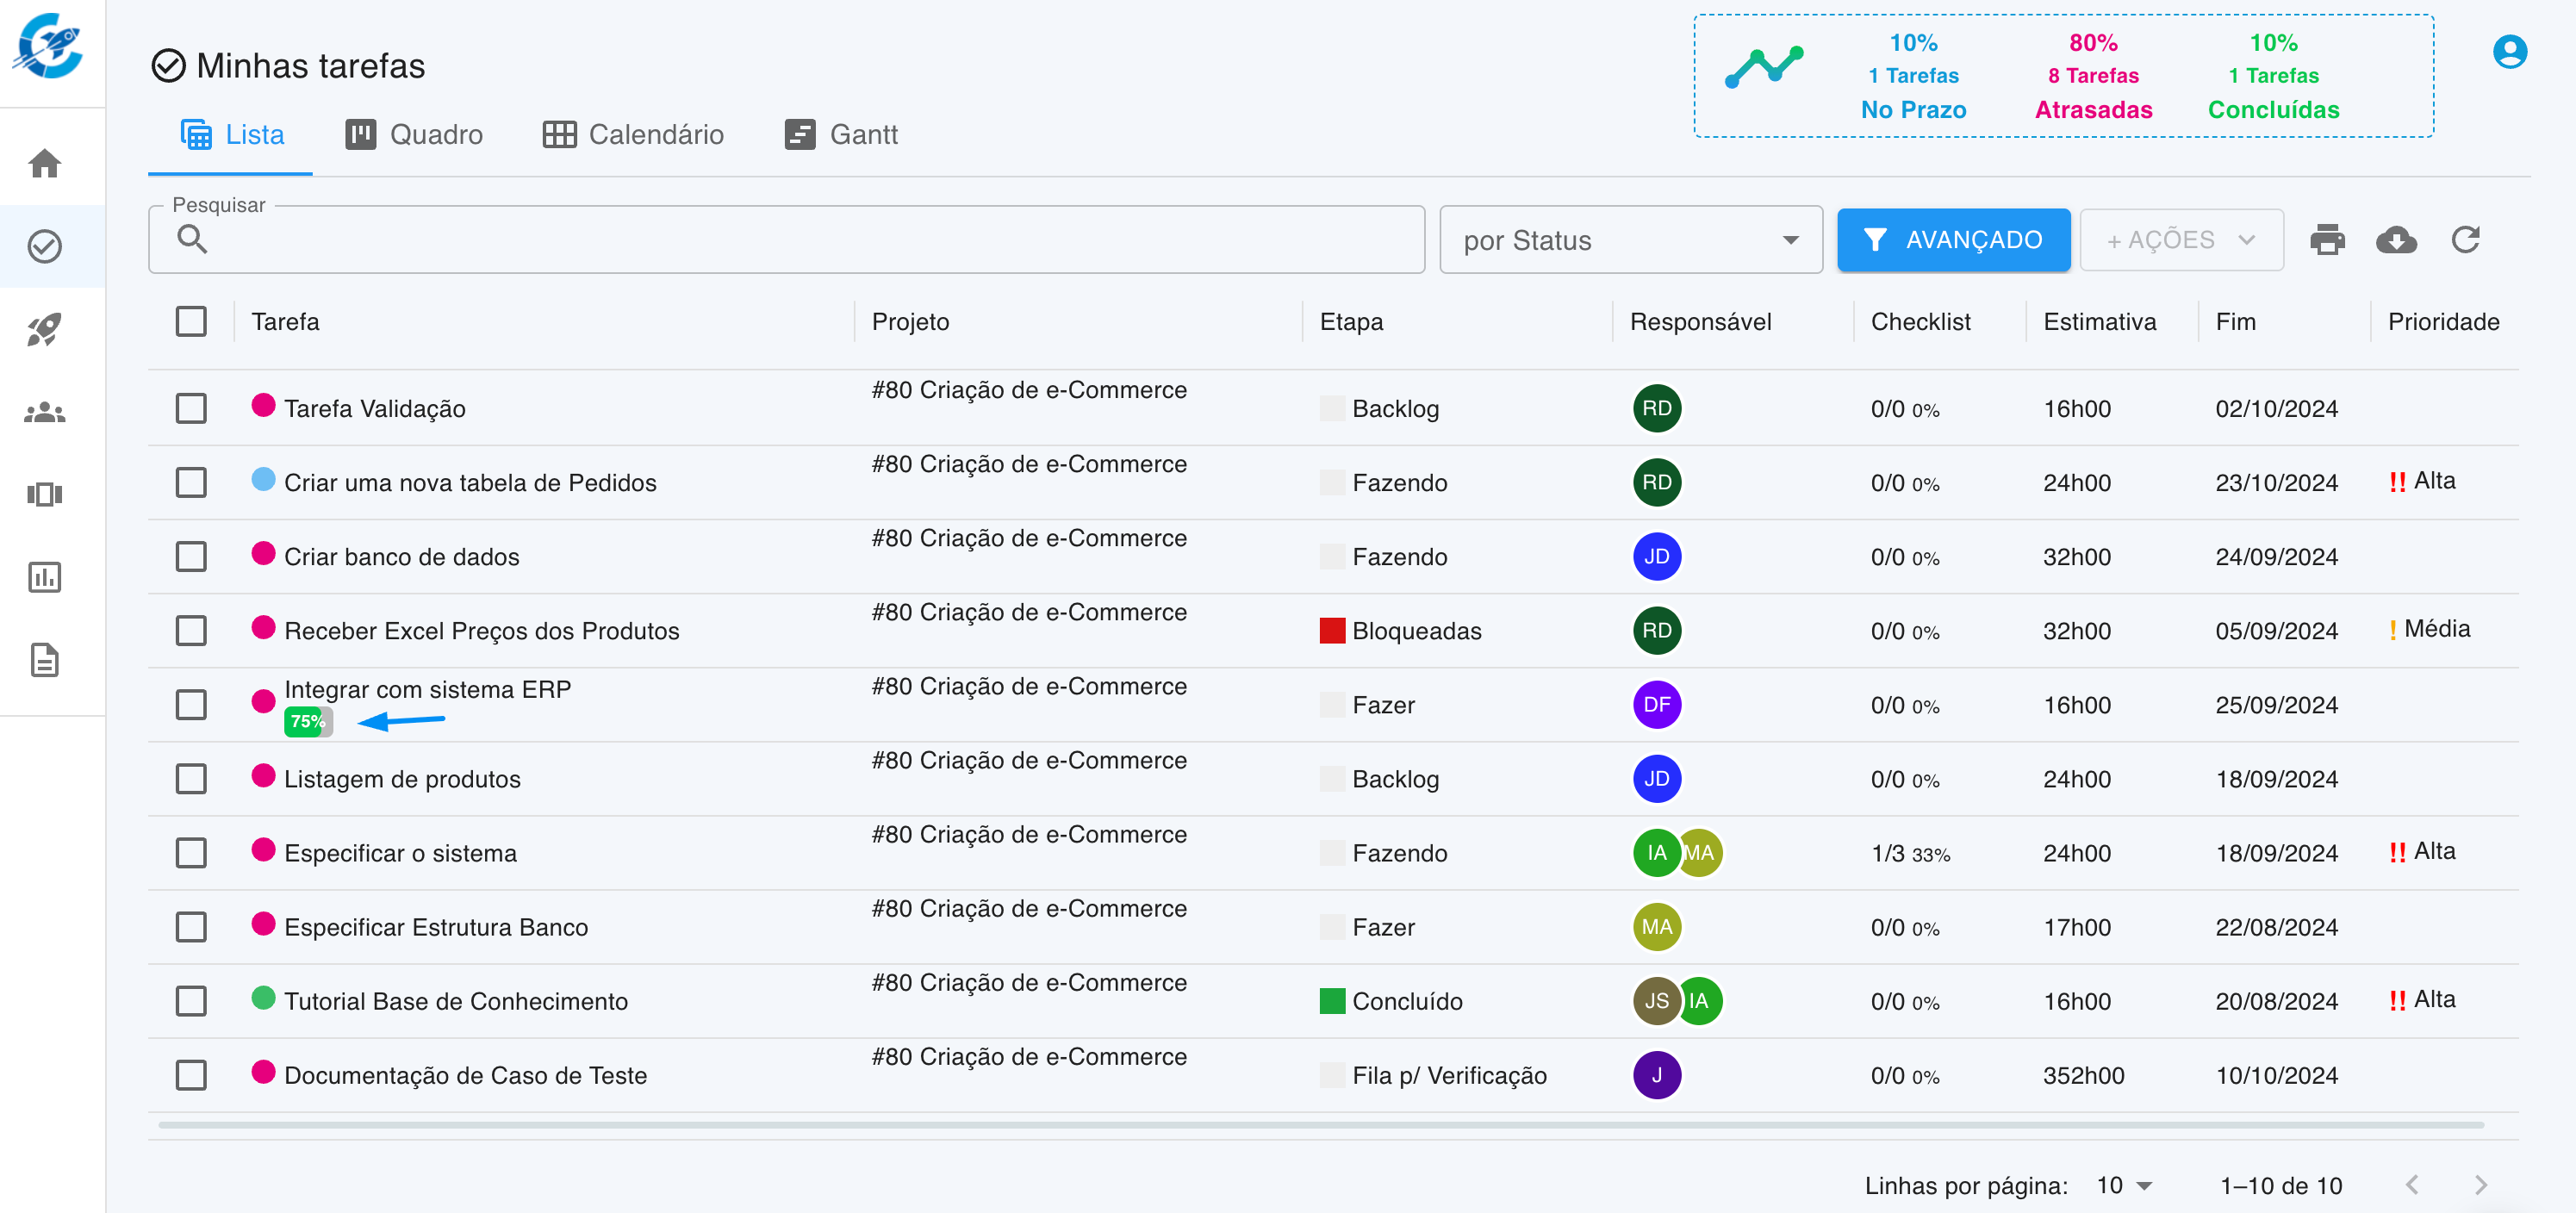
Task: Open the 'por Status' grouping dropdown
Action: coord(1630,240)
